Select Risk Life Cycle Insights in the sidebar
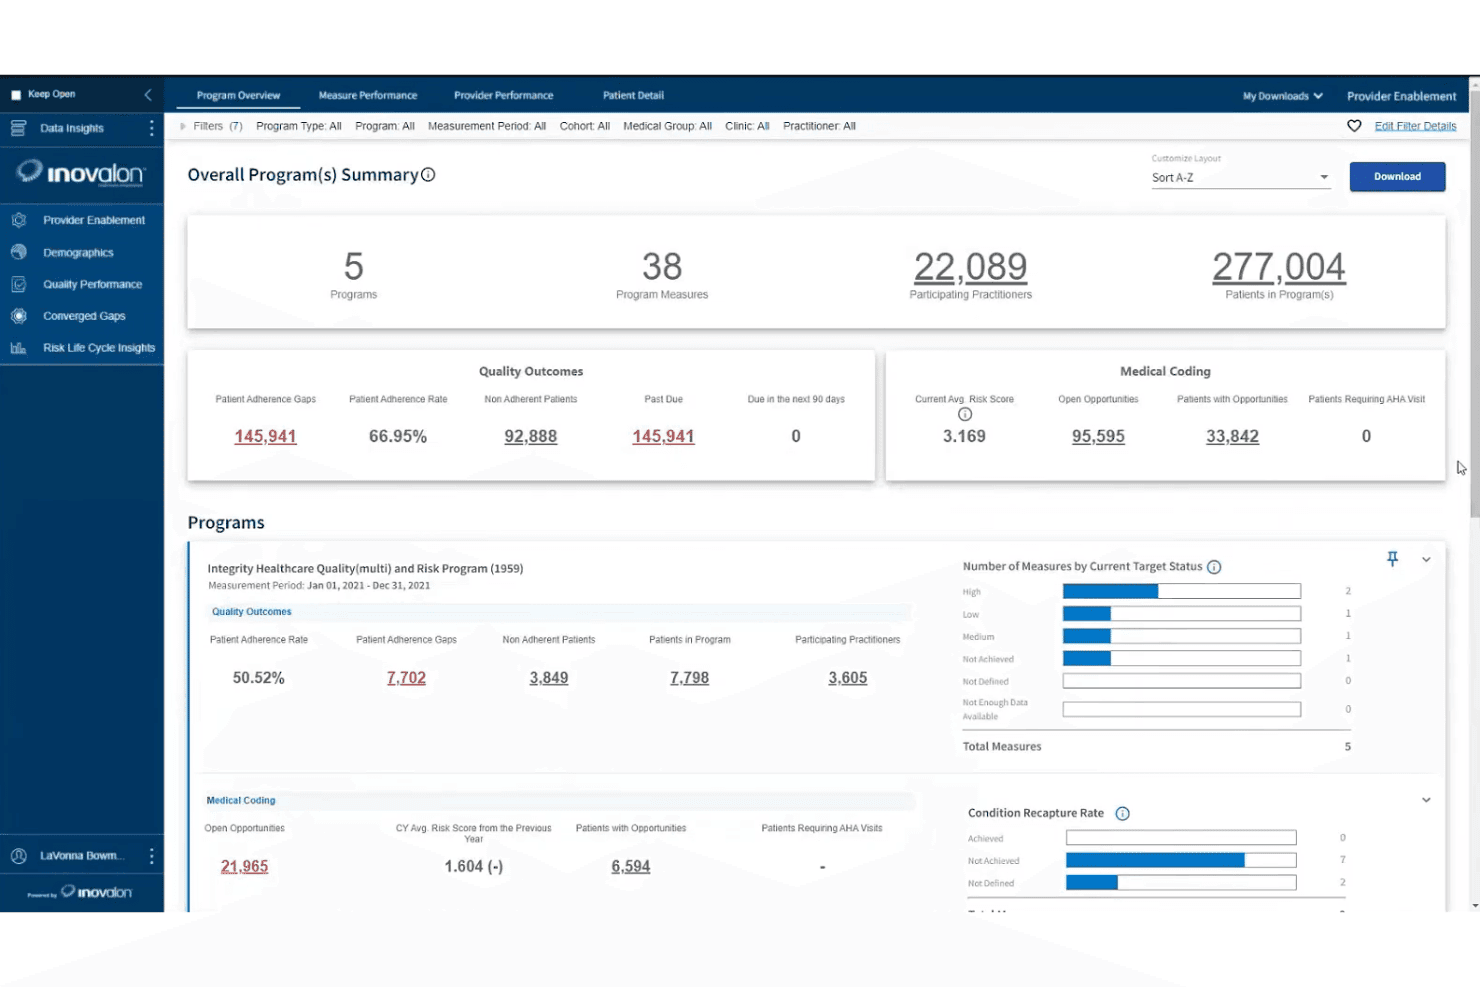 [x=99, y=348]
